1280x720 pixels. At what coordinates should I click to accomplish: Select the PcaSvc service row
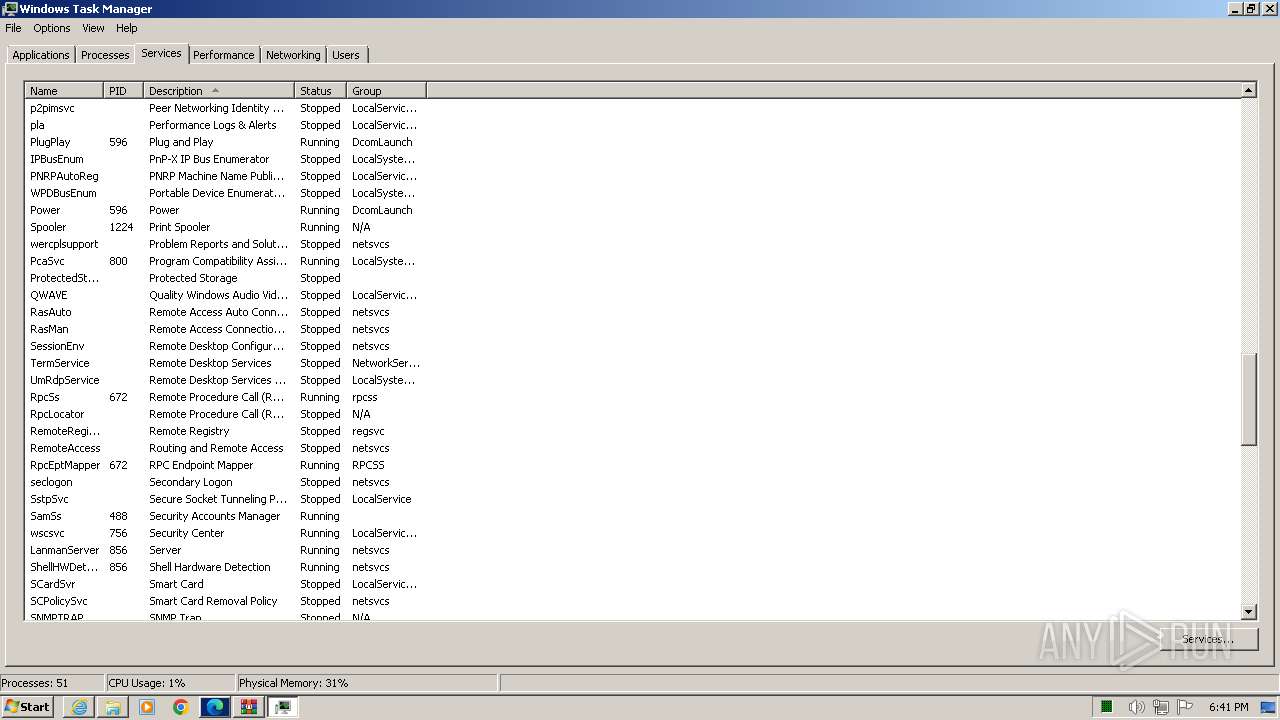[x=226, y=261]
